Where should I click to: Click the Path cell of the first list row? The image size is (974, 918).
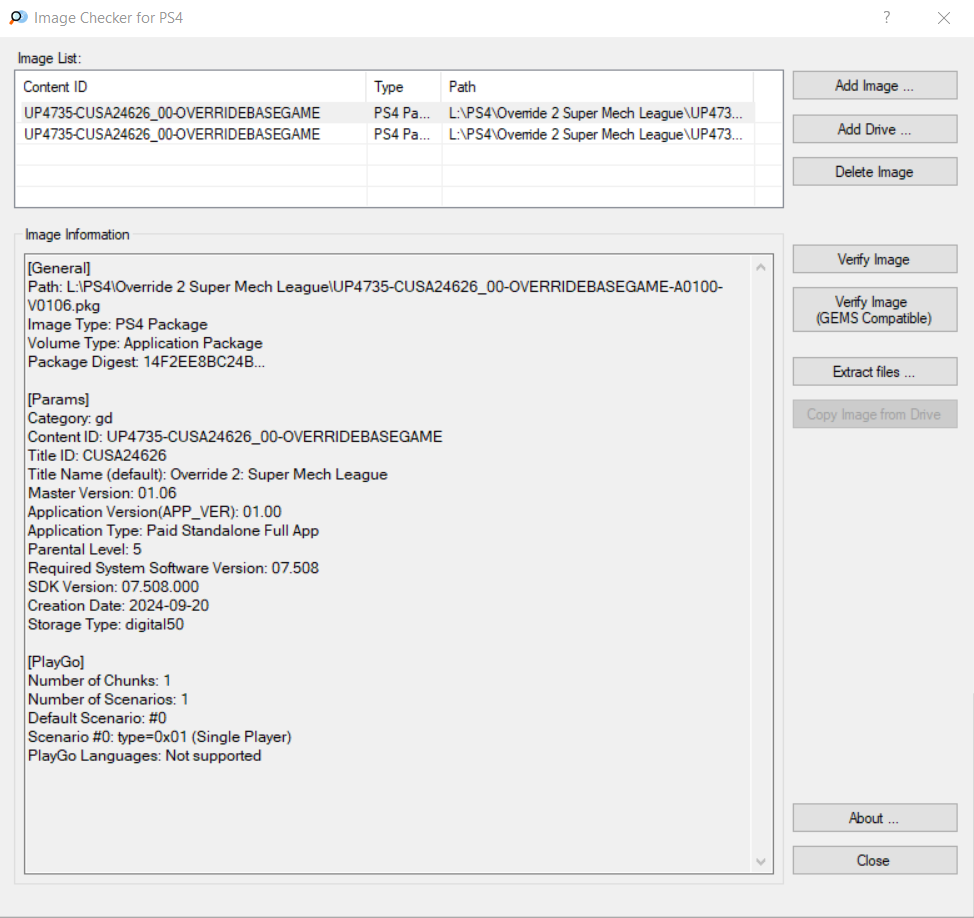coord(596,113)
